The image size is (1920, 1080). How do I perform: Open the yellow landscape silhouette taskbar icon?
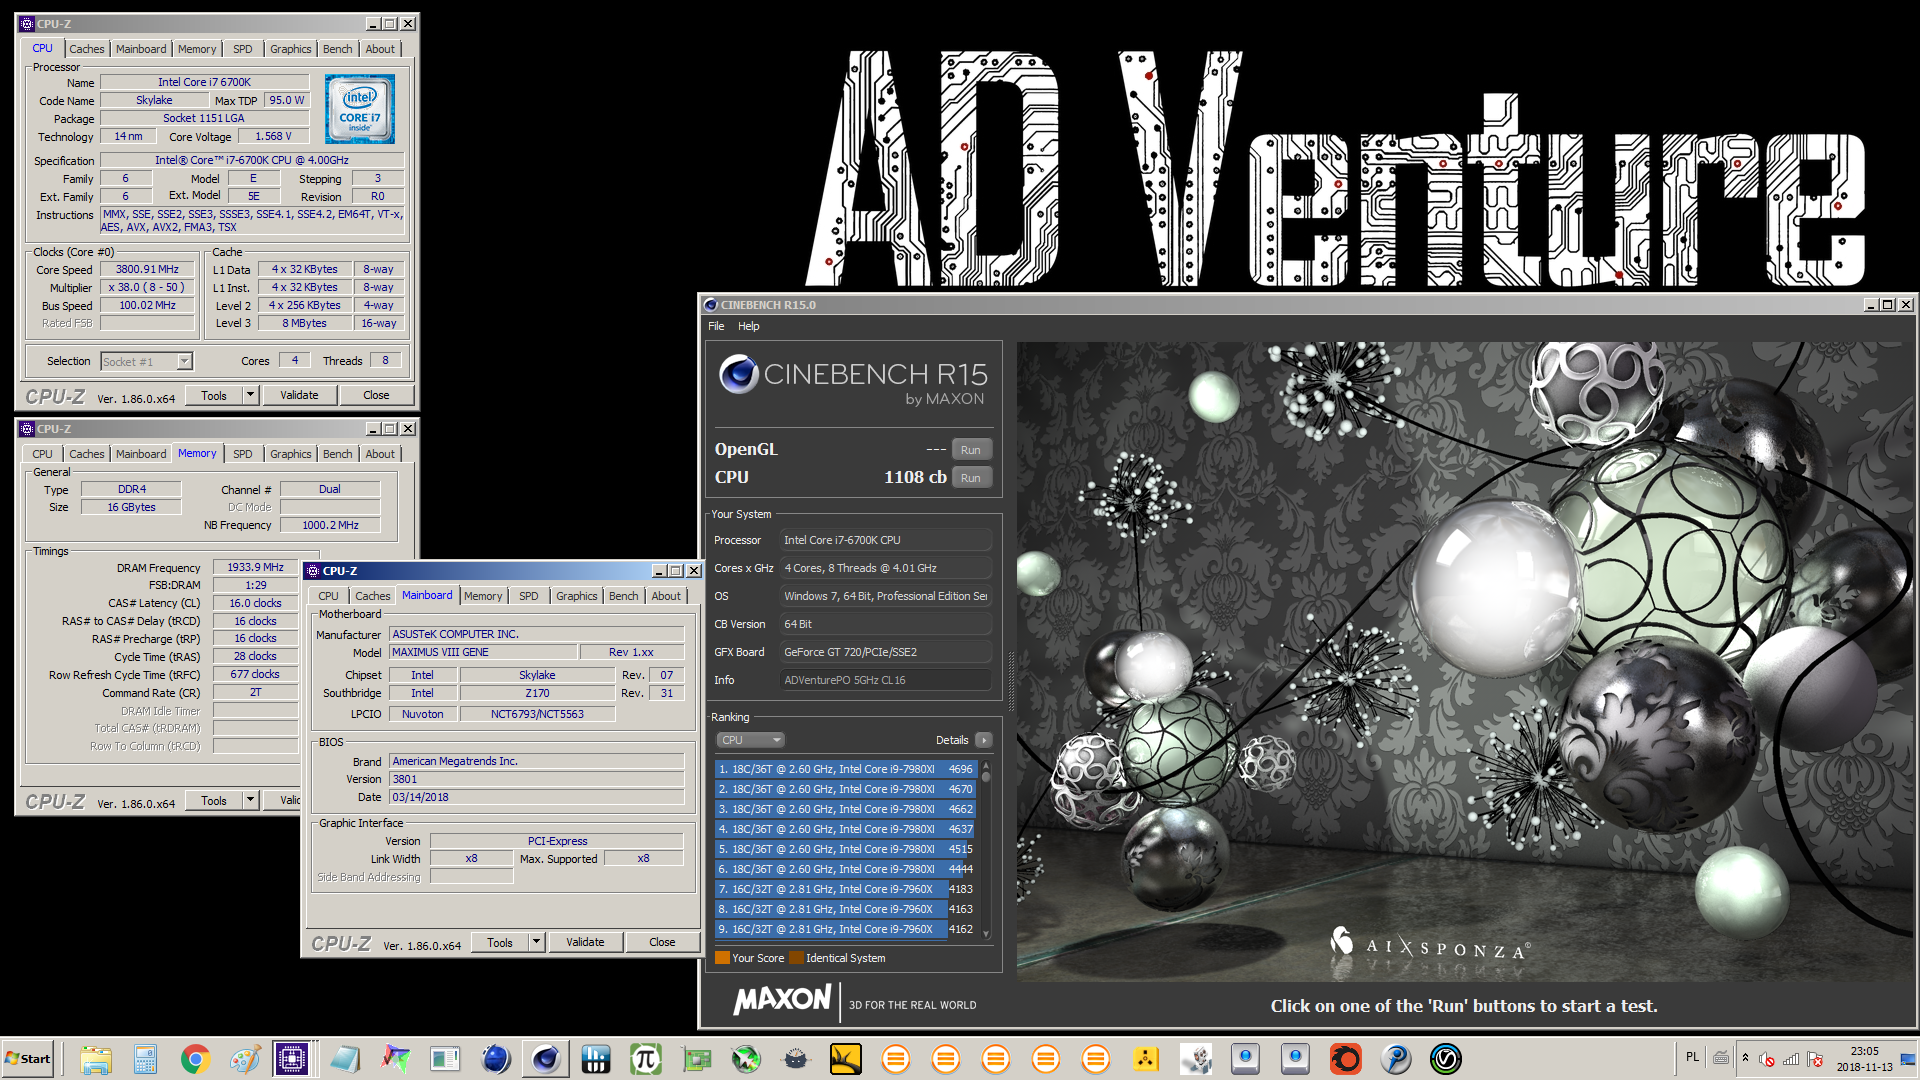click(846, 1059)
